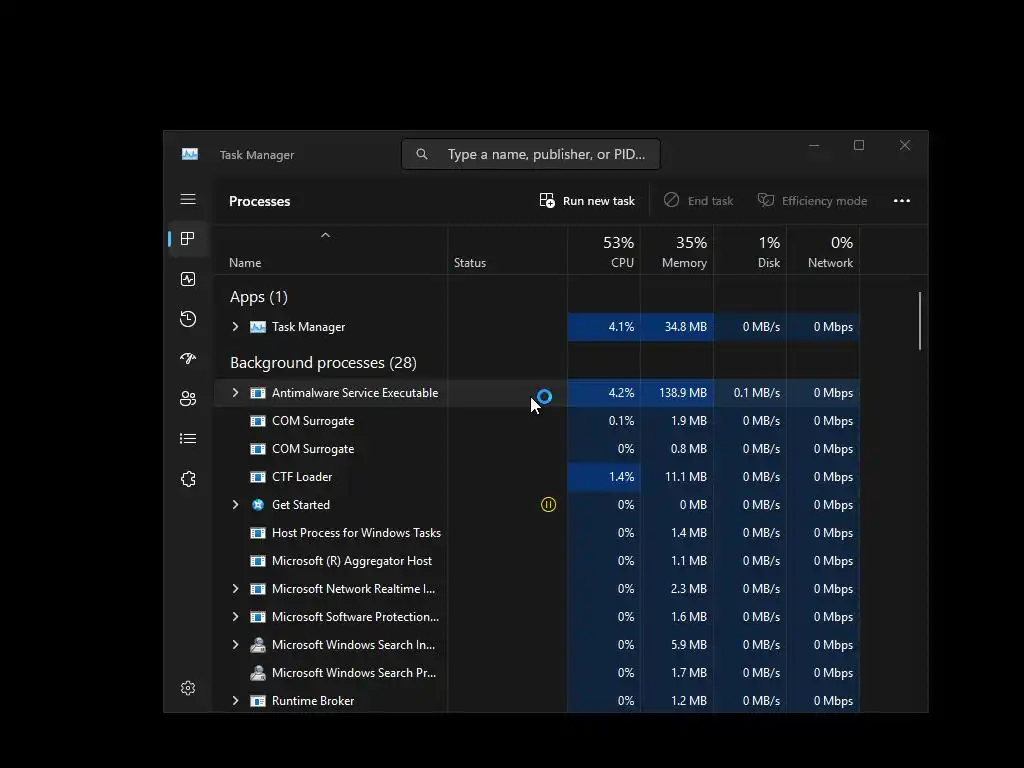The height and width of the screenshot is (768, 1024).
Task: Click the Microsoft Windows Search Pr... icon
Action: pos(258,673)
